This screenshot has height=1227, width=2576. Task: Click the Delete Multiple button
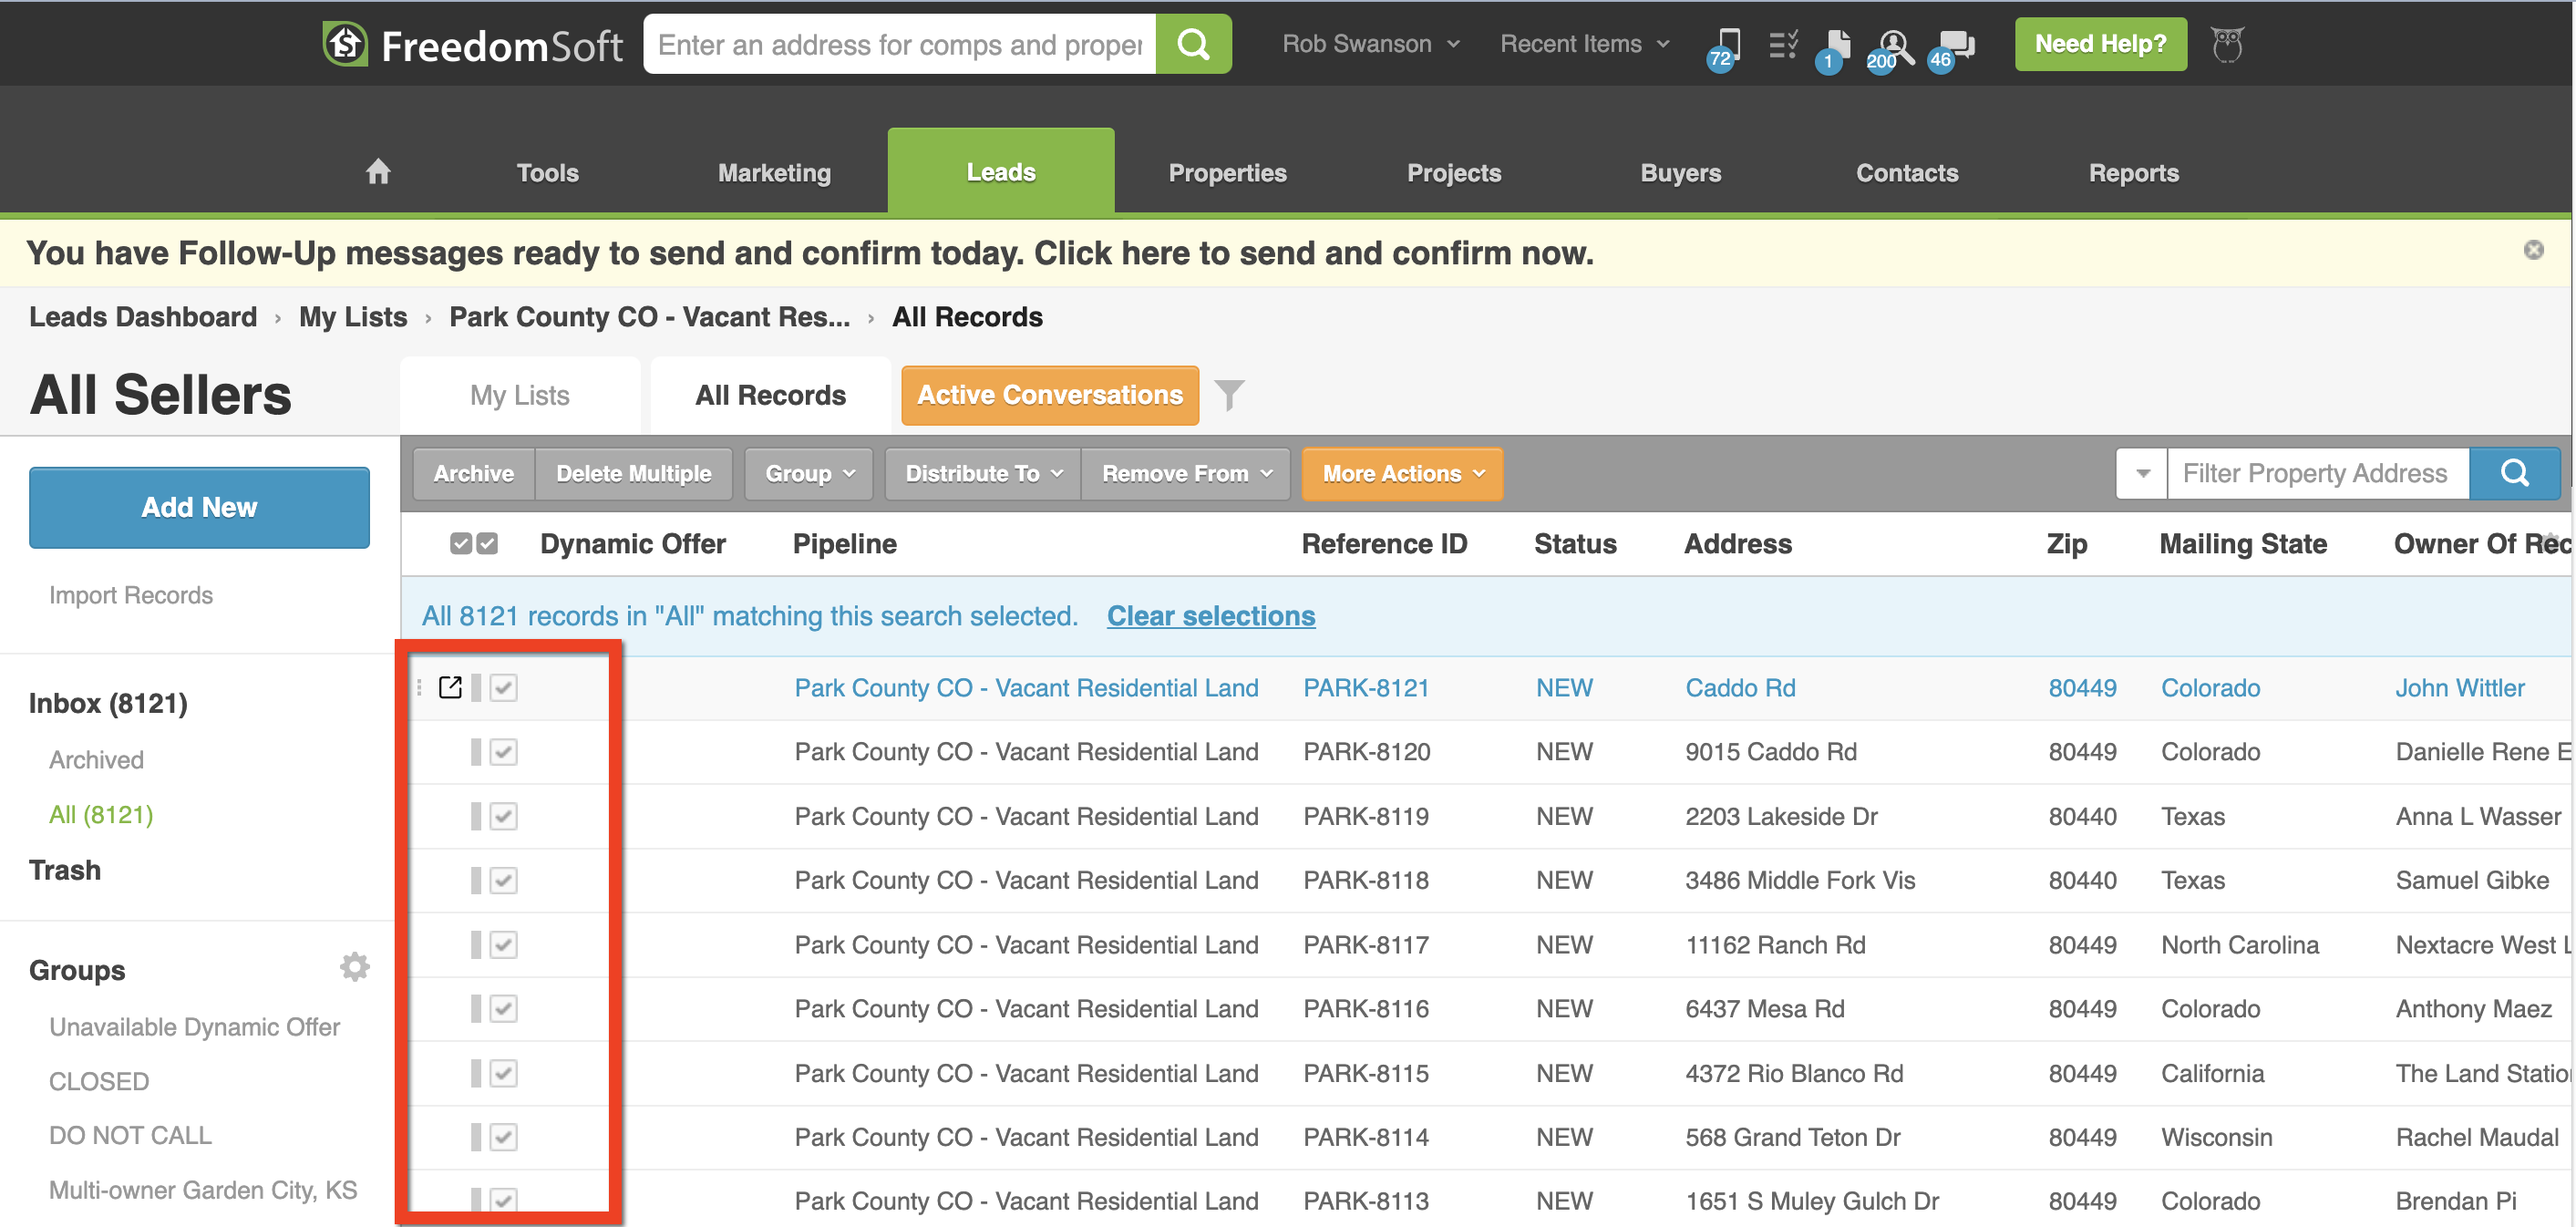pyautogui.click(x=633, y=473)
